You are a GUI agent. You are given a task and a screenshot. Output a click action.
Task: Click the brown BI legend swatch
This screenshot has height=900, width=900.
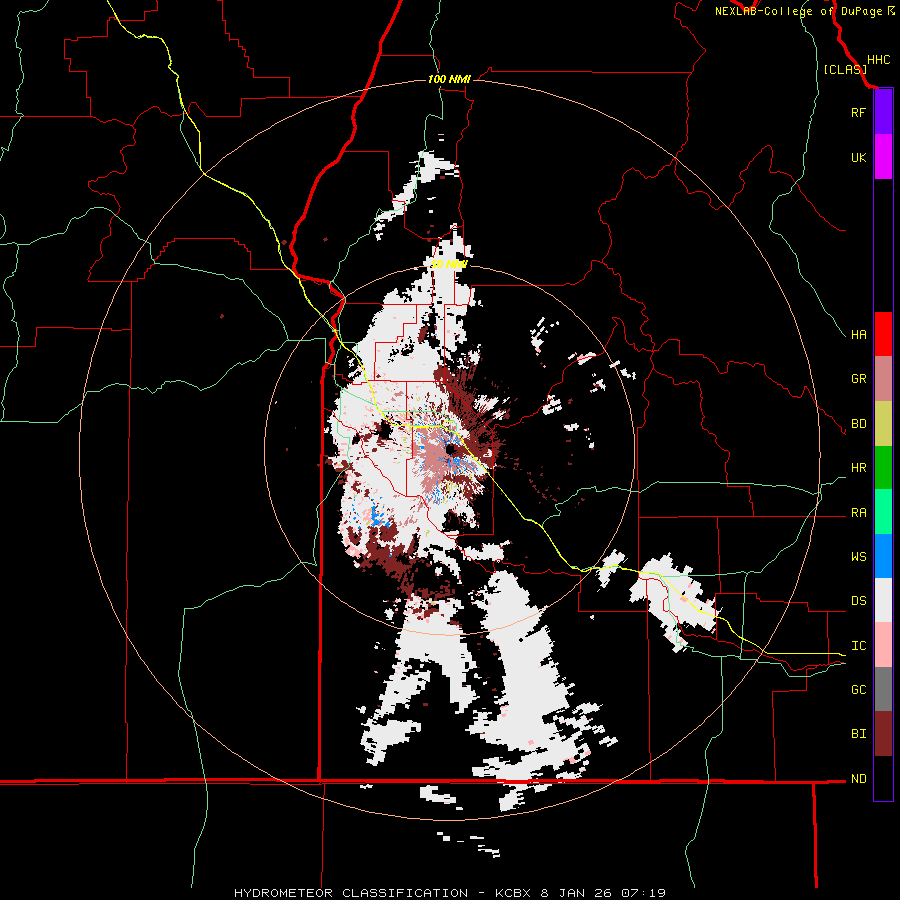coord(883,734)
